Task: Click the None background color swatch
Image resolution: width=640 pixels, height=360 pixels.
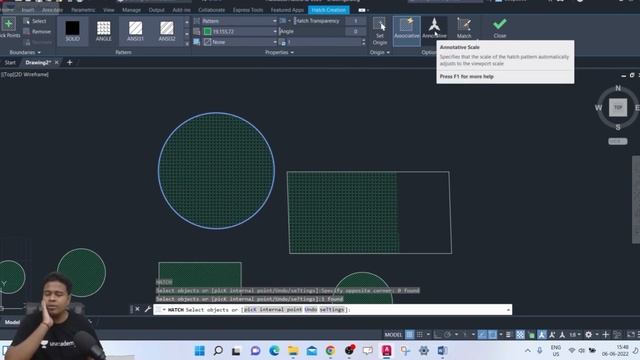Action: point(207,42)
